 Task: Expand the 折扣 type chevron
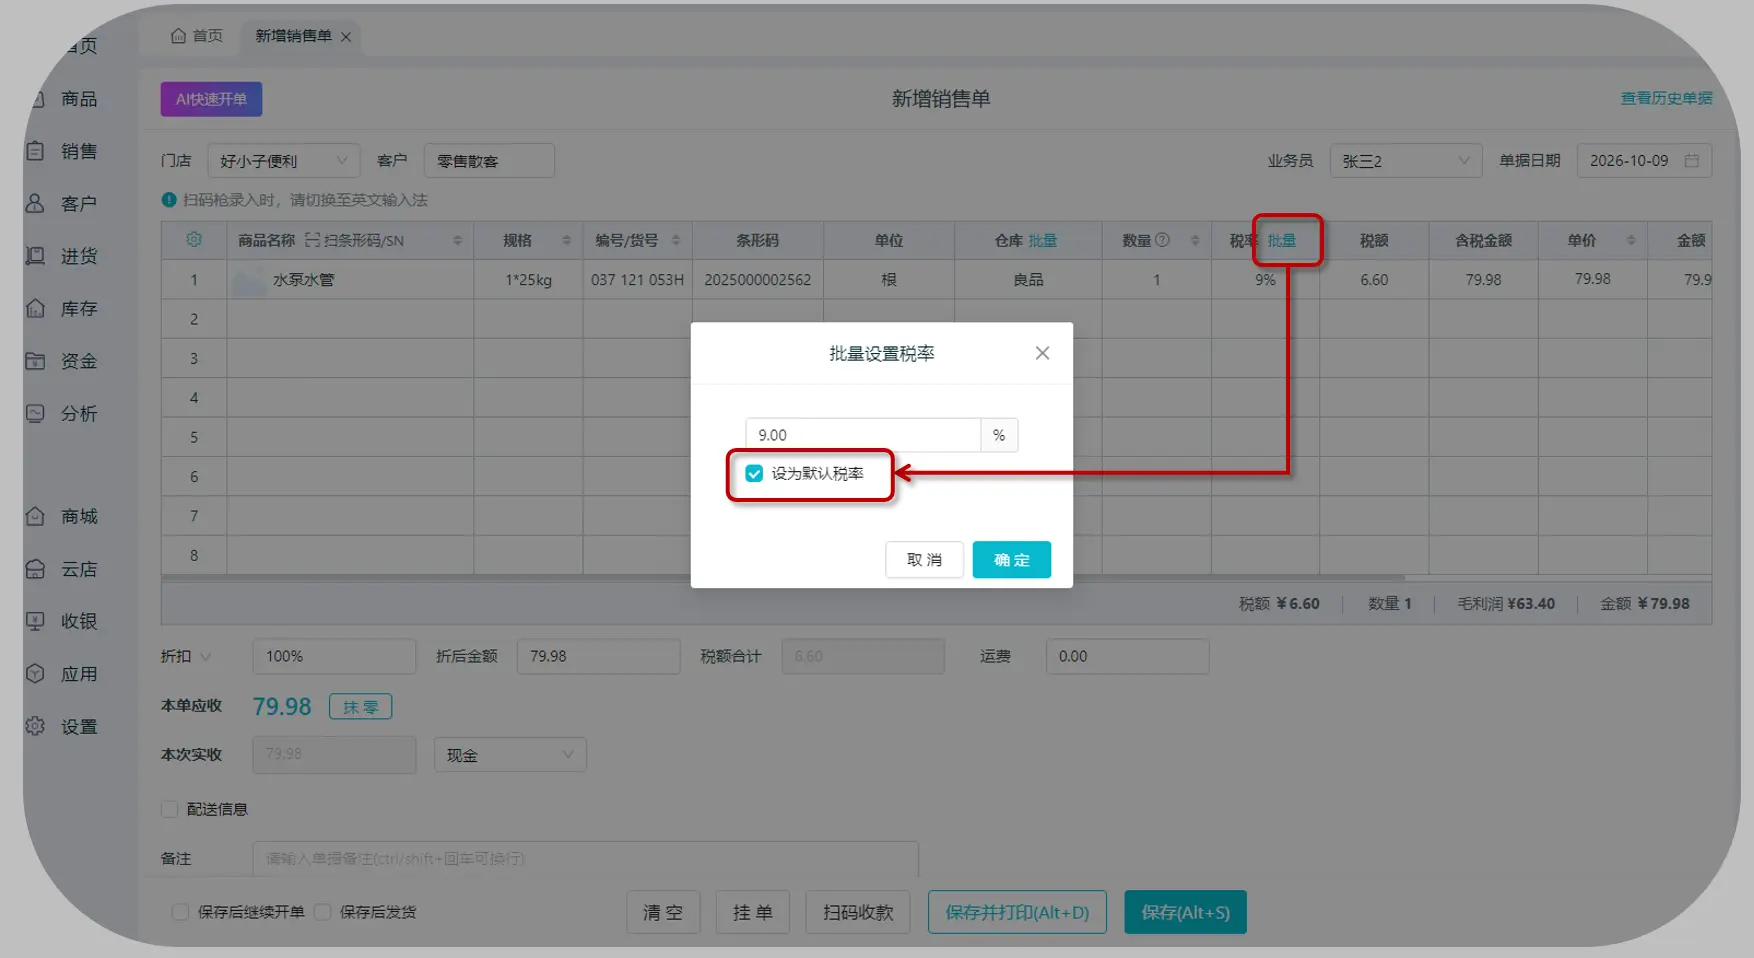(x=206, y=657)
